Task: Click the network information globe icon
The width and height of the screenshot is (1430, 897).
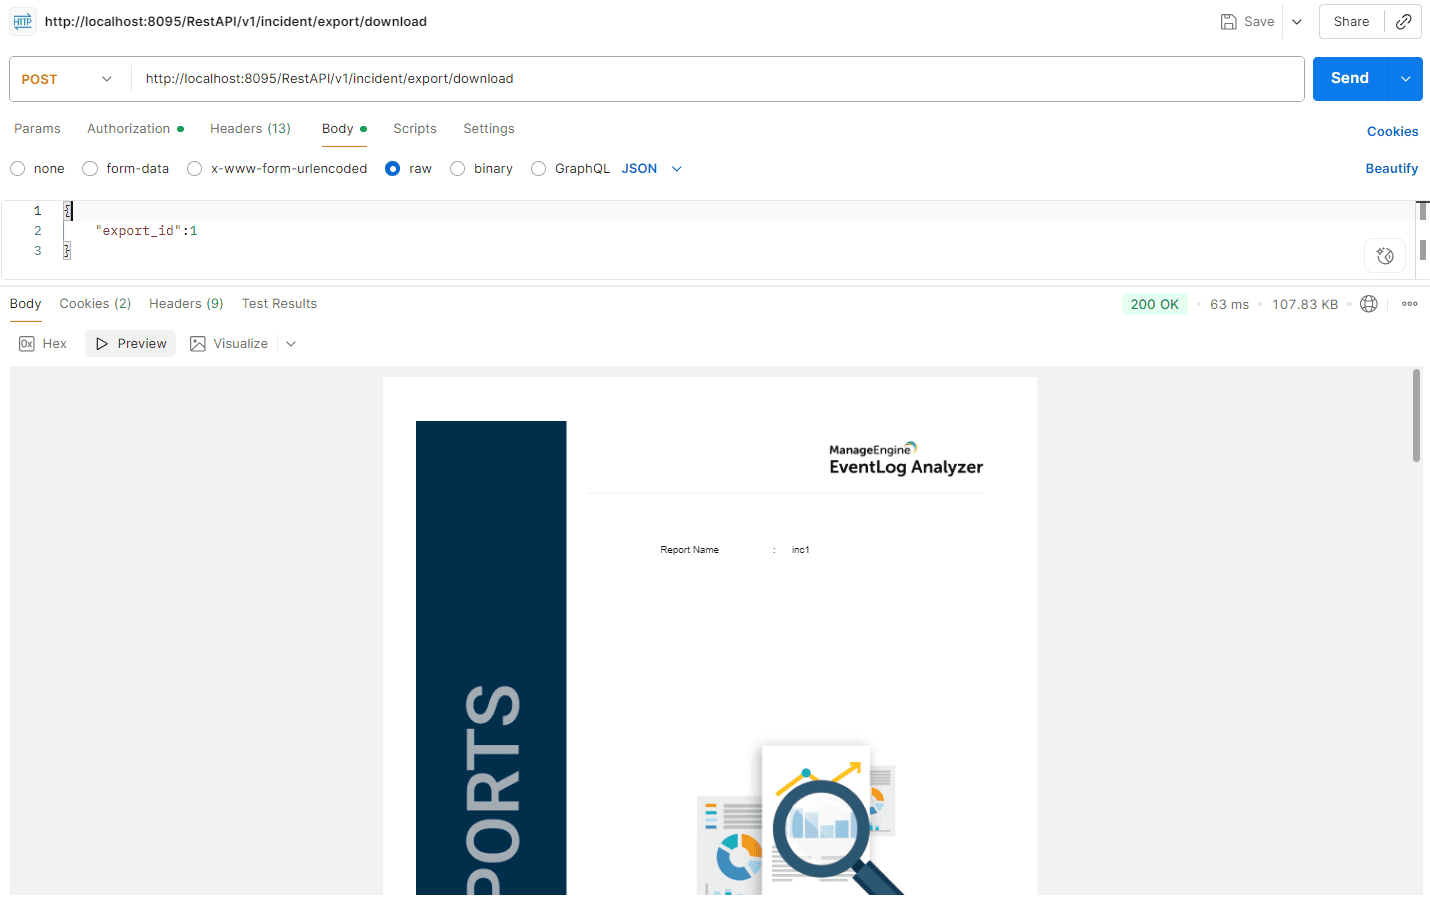Action: click(1369, 303)
